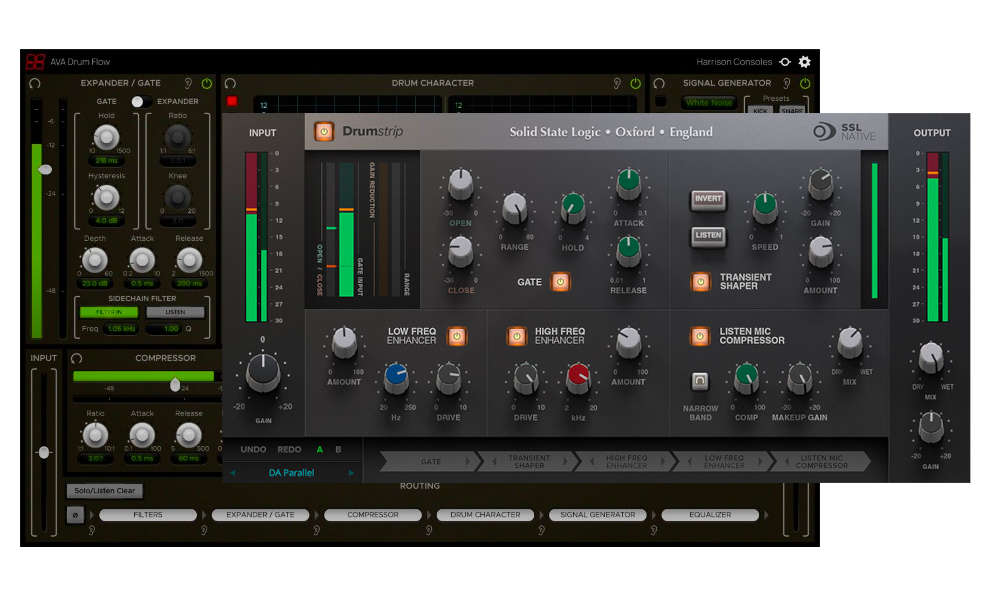Click the Drum Character reset arrow icon
The height and width of the screenshot is (600, 1000).
(230, 84)
